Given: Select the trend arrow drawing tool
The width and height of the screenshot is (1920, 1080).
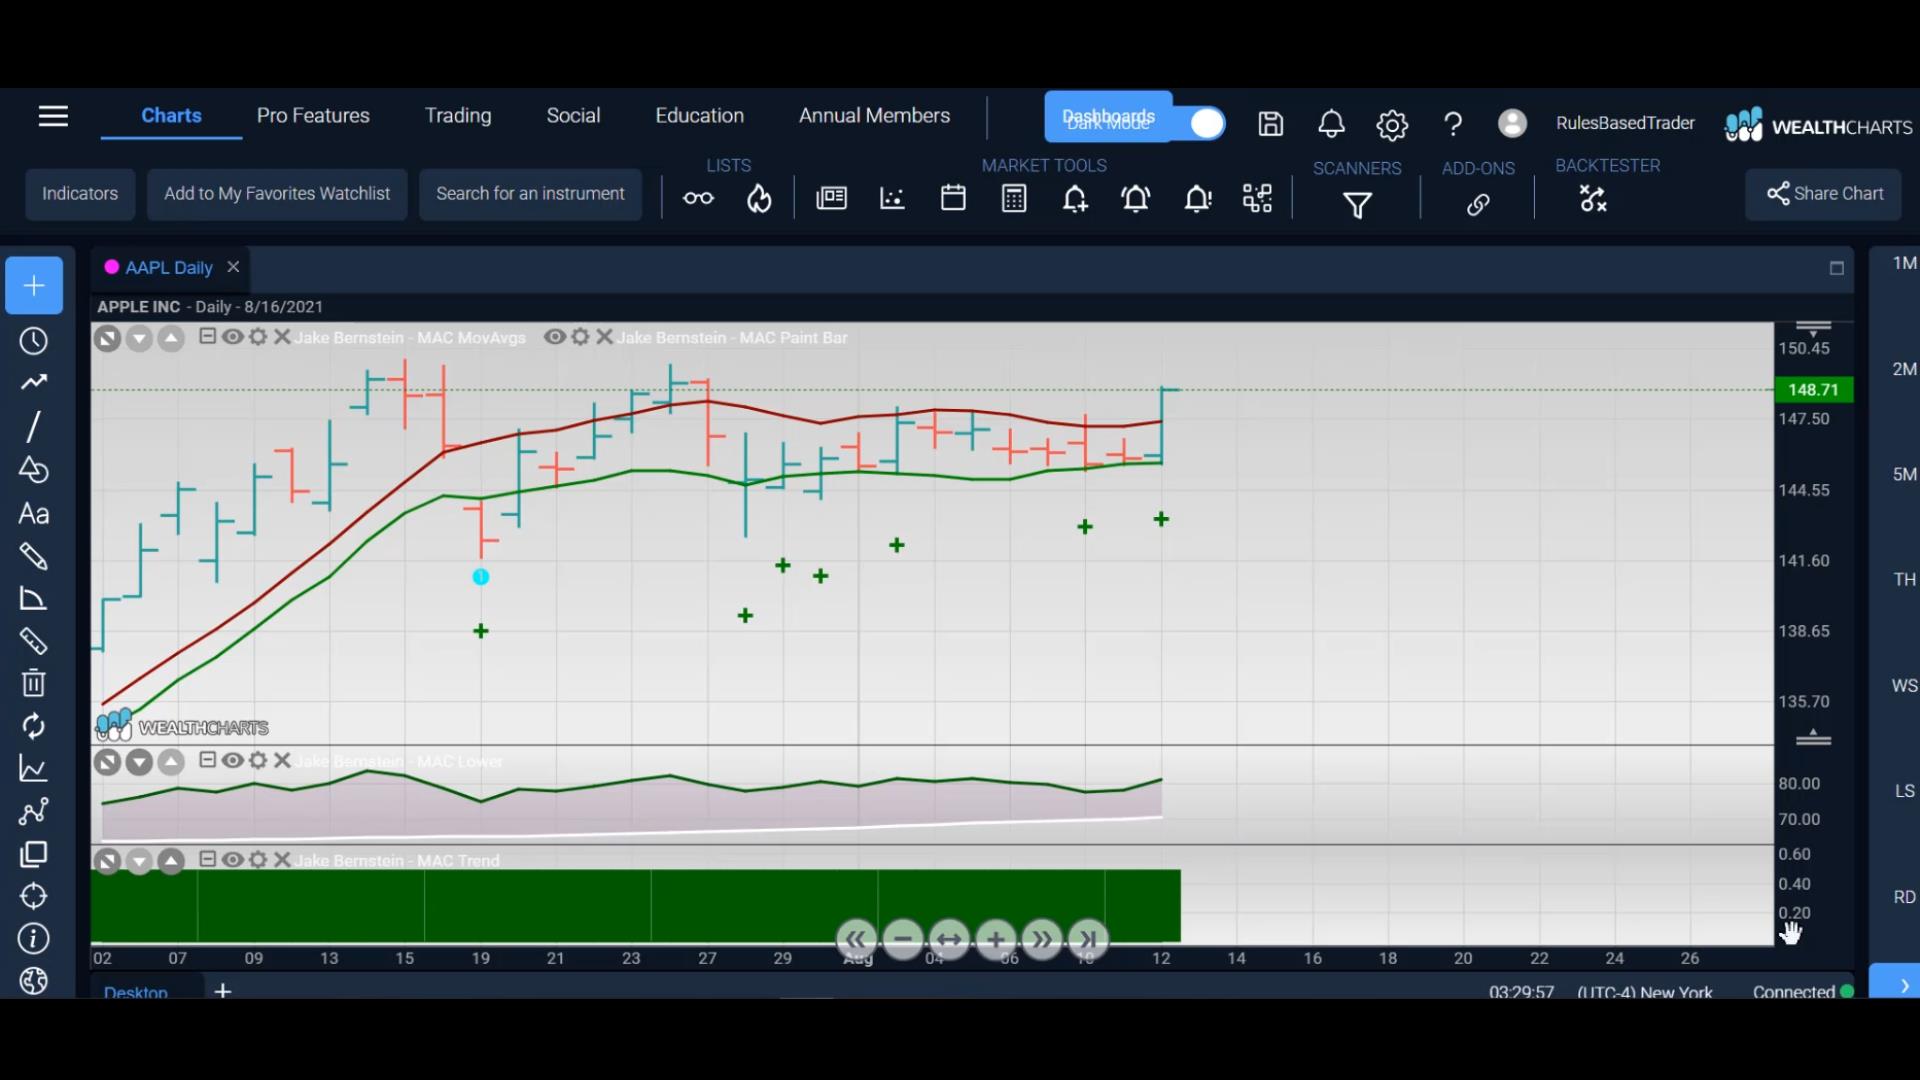Looking at the screenshot, I should point(34,382).
